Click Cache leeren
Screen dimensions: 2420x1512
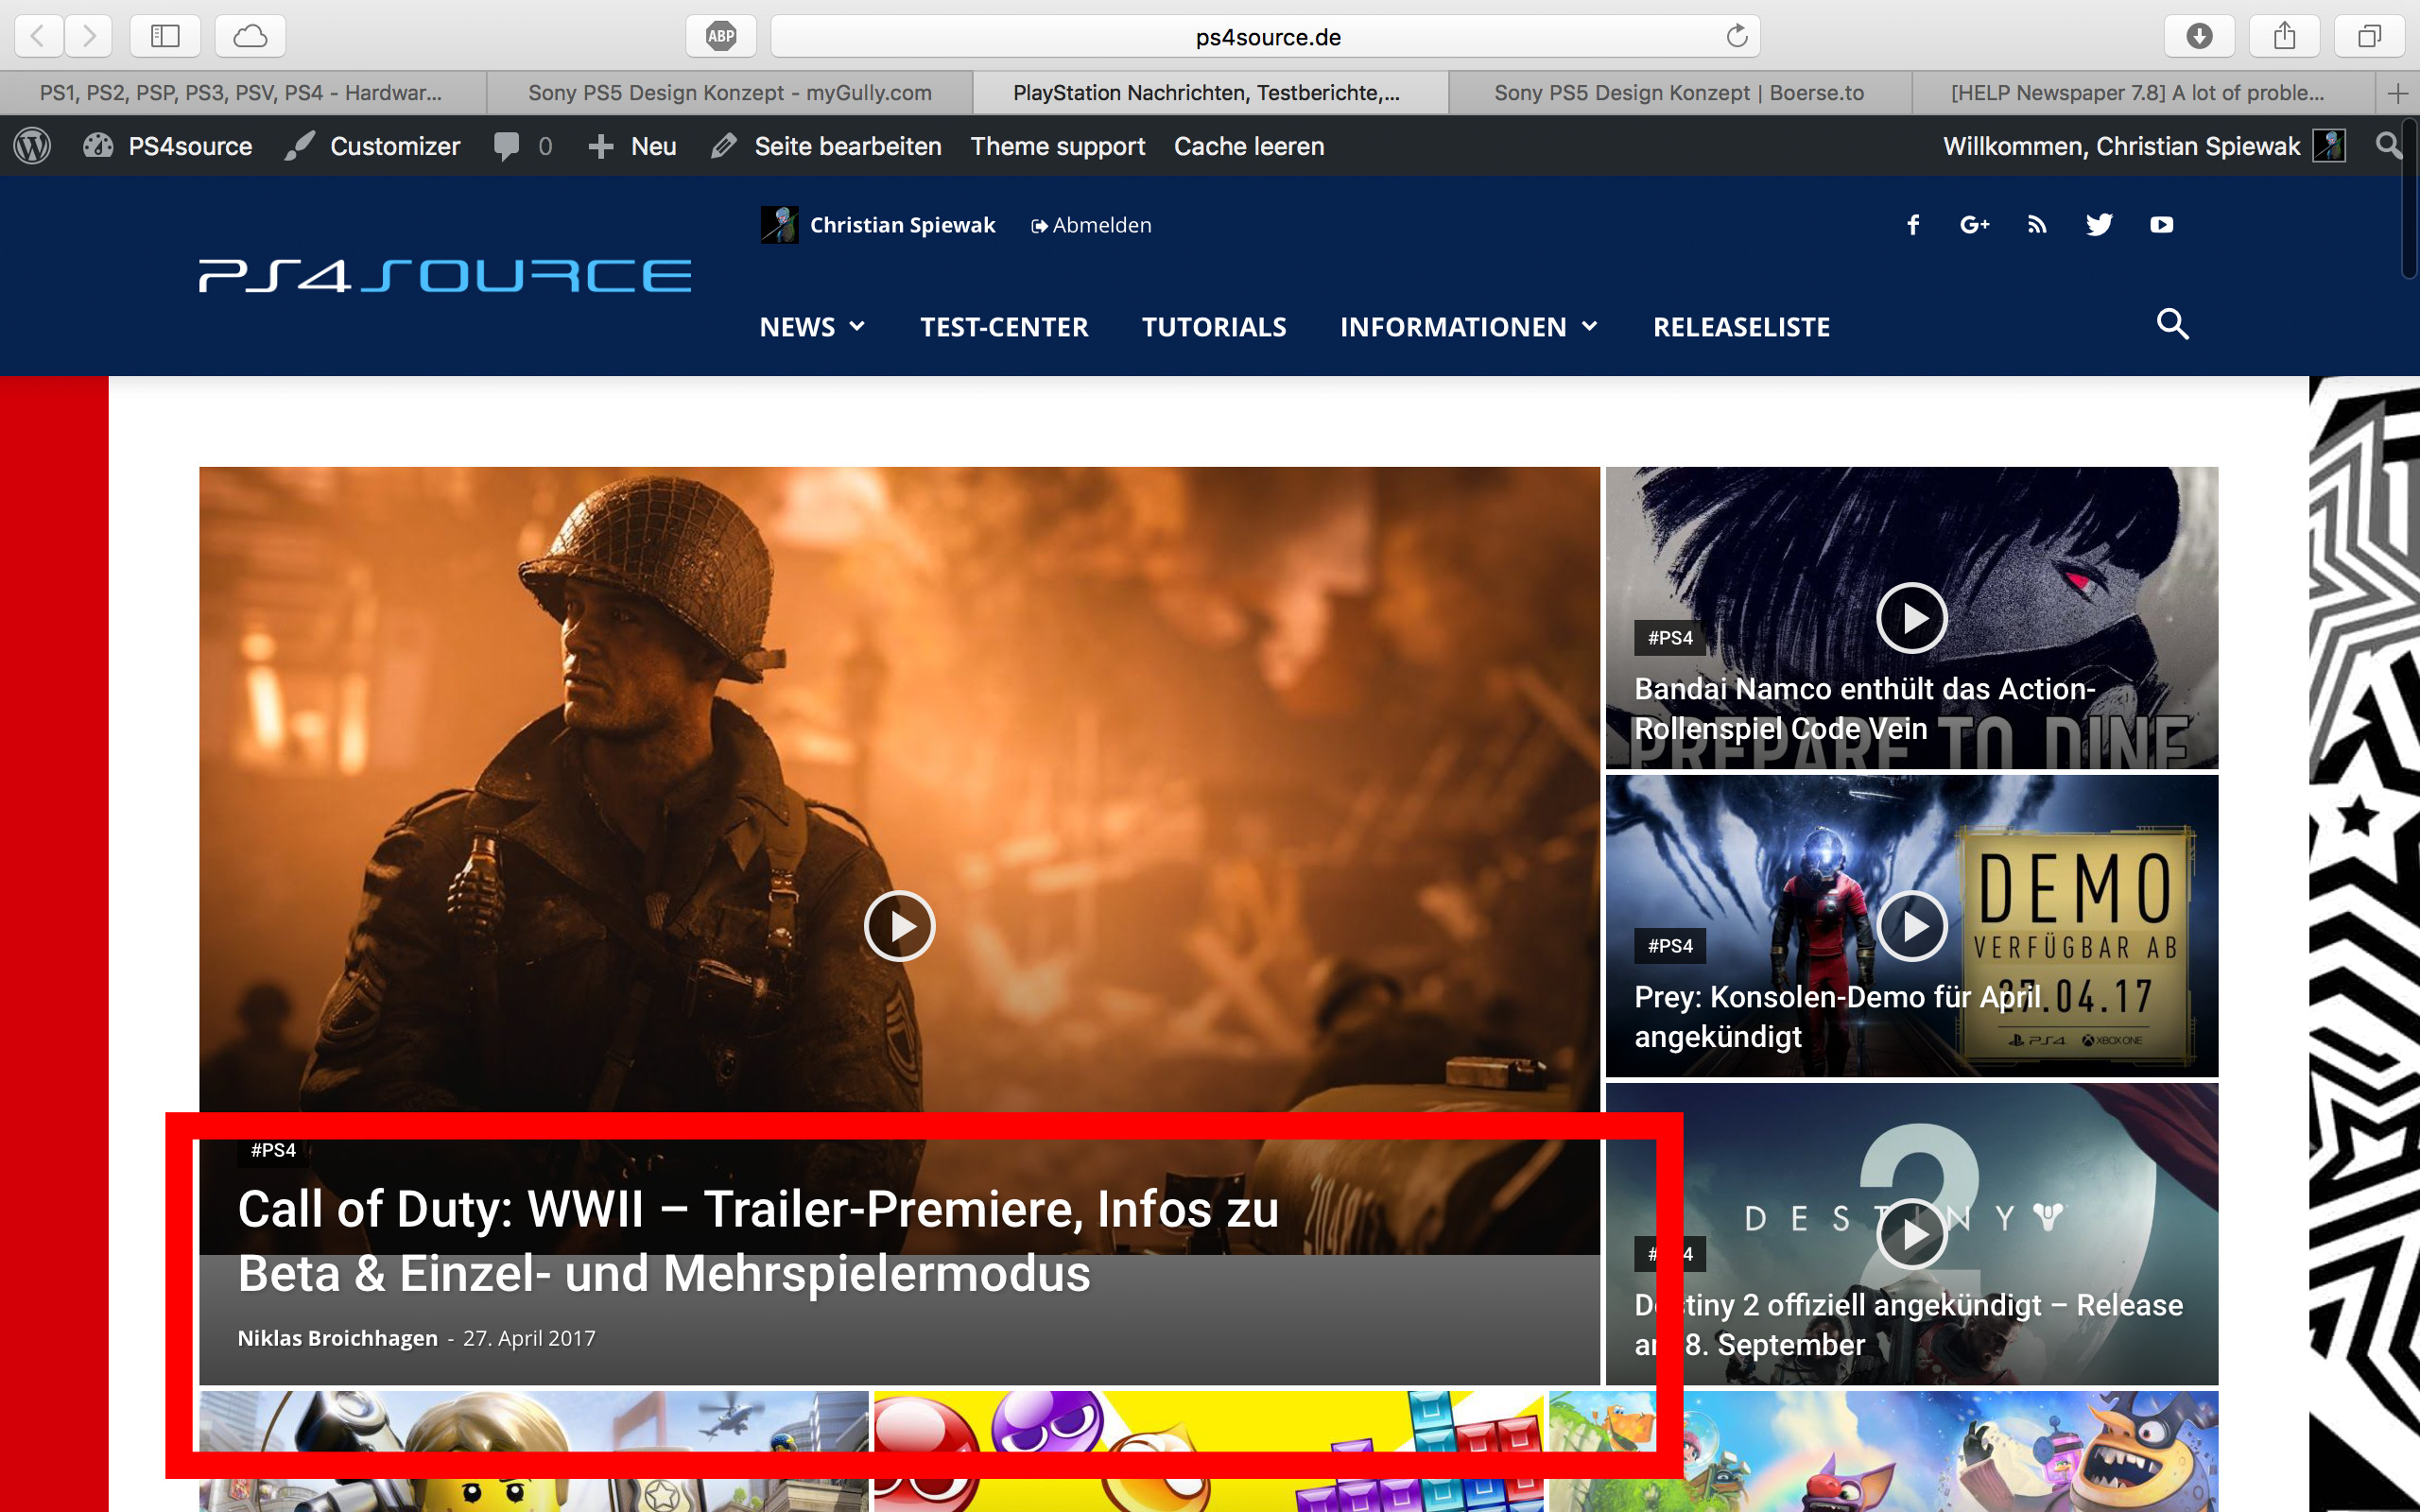click(x=1249, y=146)
